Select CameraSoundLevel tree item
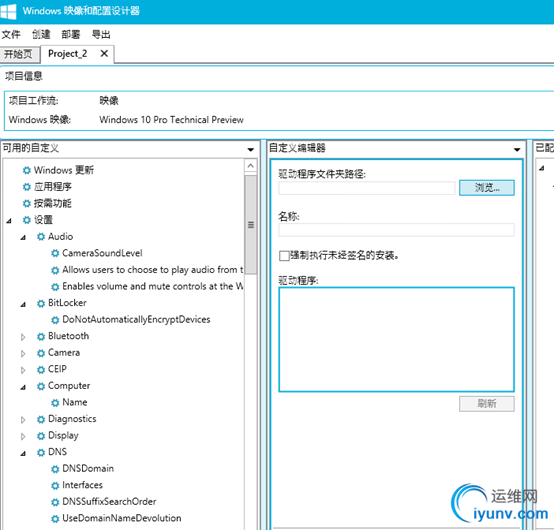The image size is (554, 530). coord(102,253)
